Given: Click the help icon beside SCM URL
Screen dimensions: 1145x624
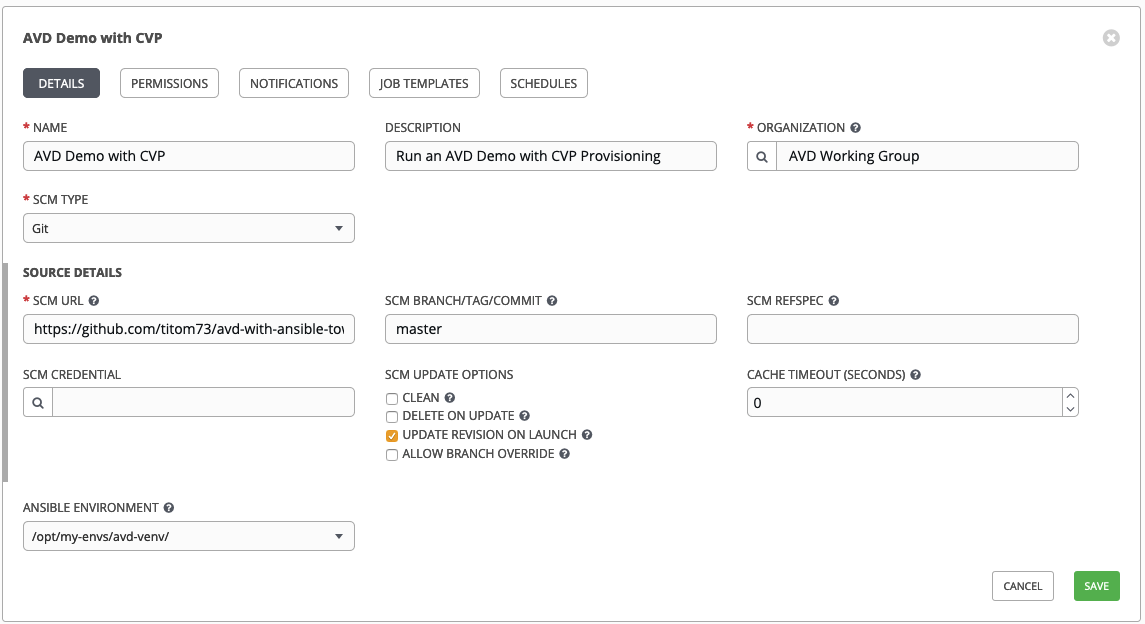Looking at the screenshot, I should pyautogui.click(x=94, y=300).
